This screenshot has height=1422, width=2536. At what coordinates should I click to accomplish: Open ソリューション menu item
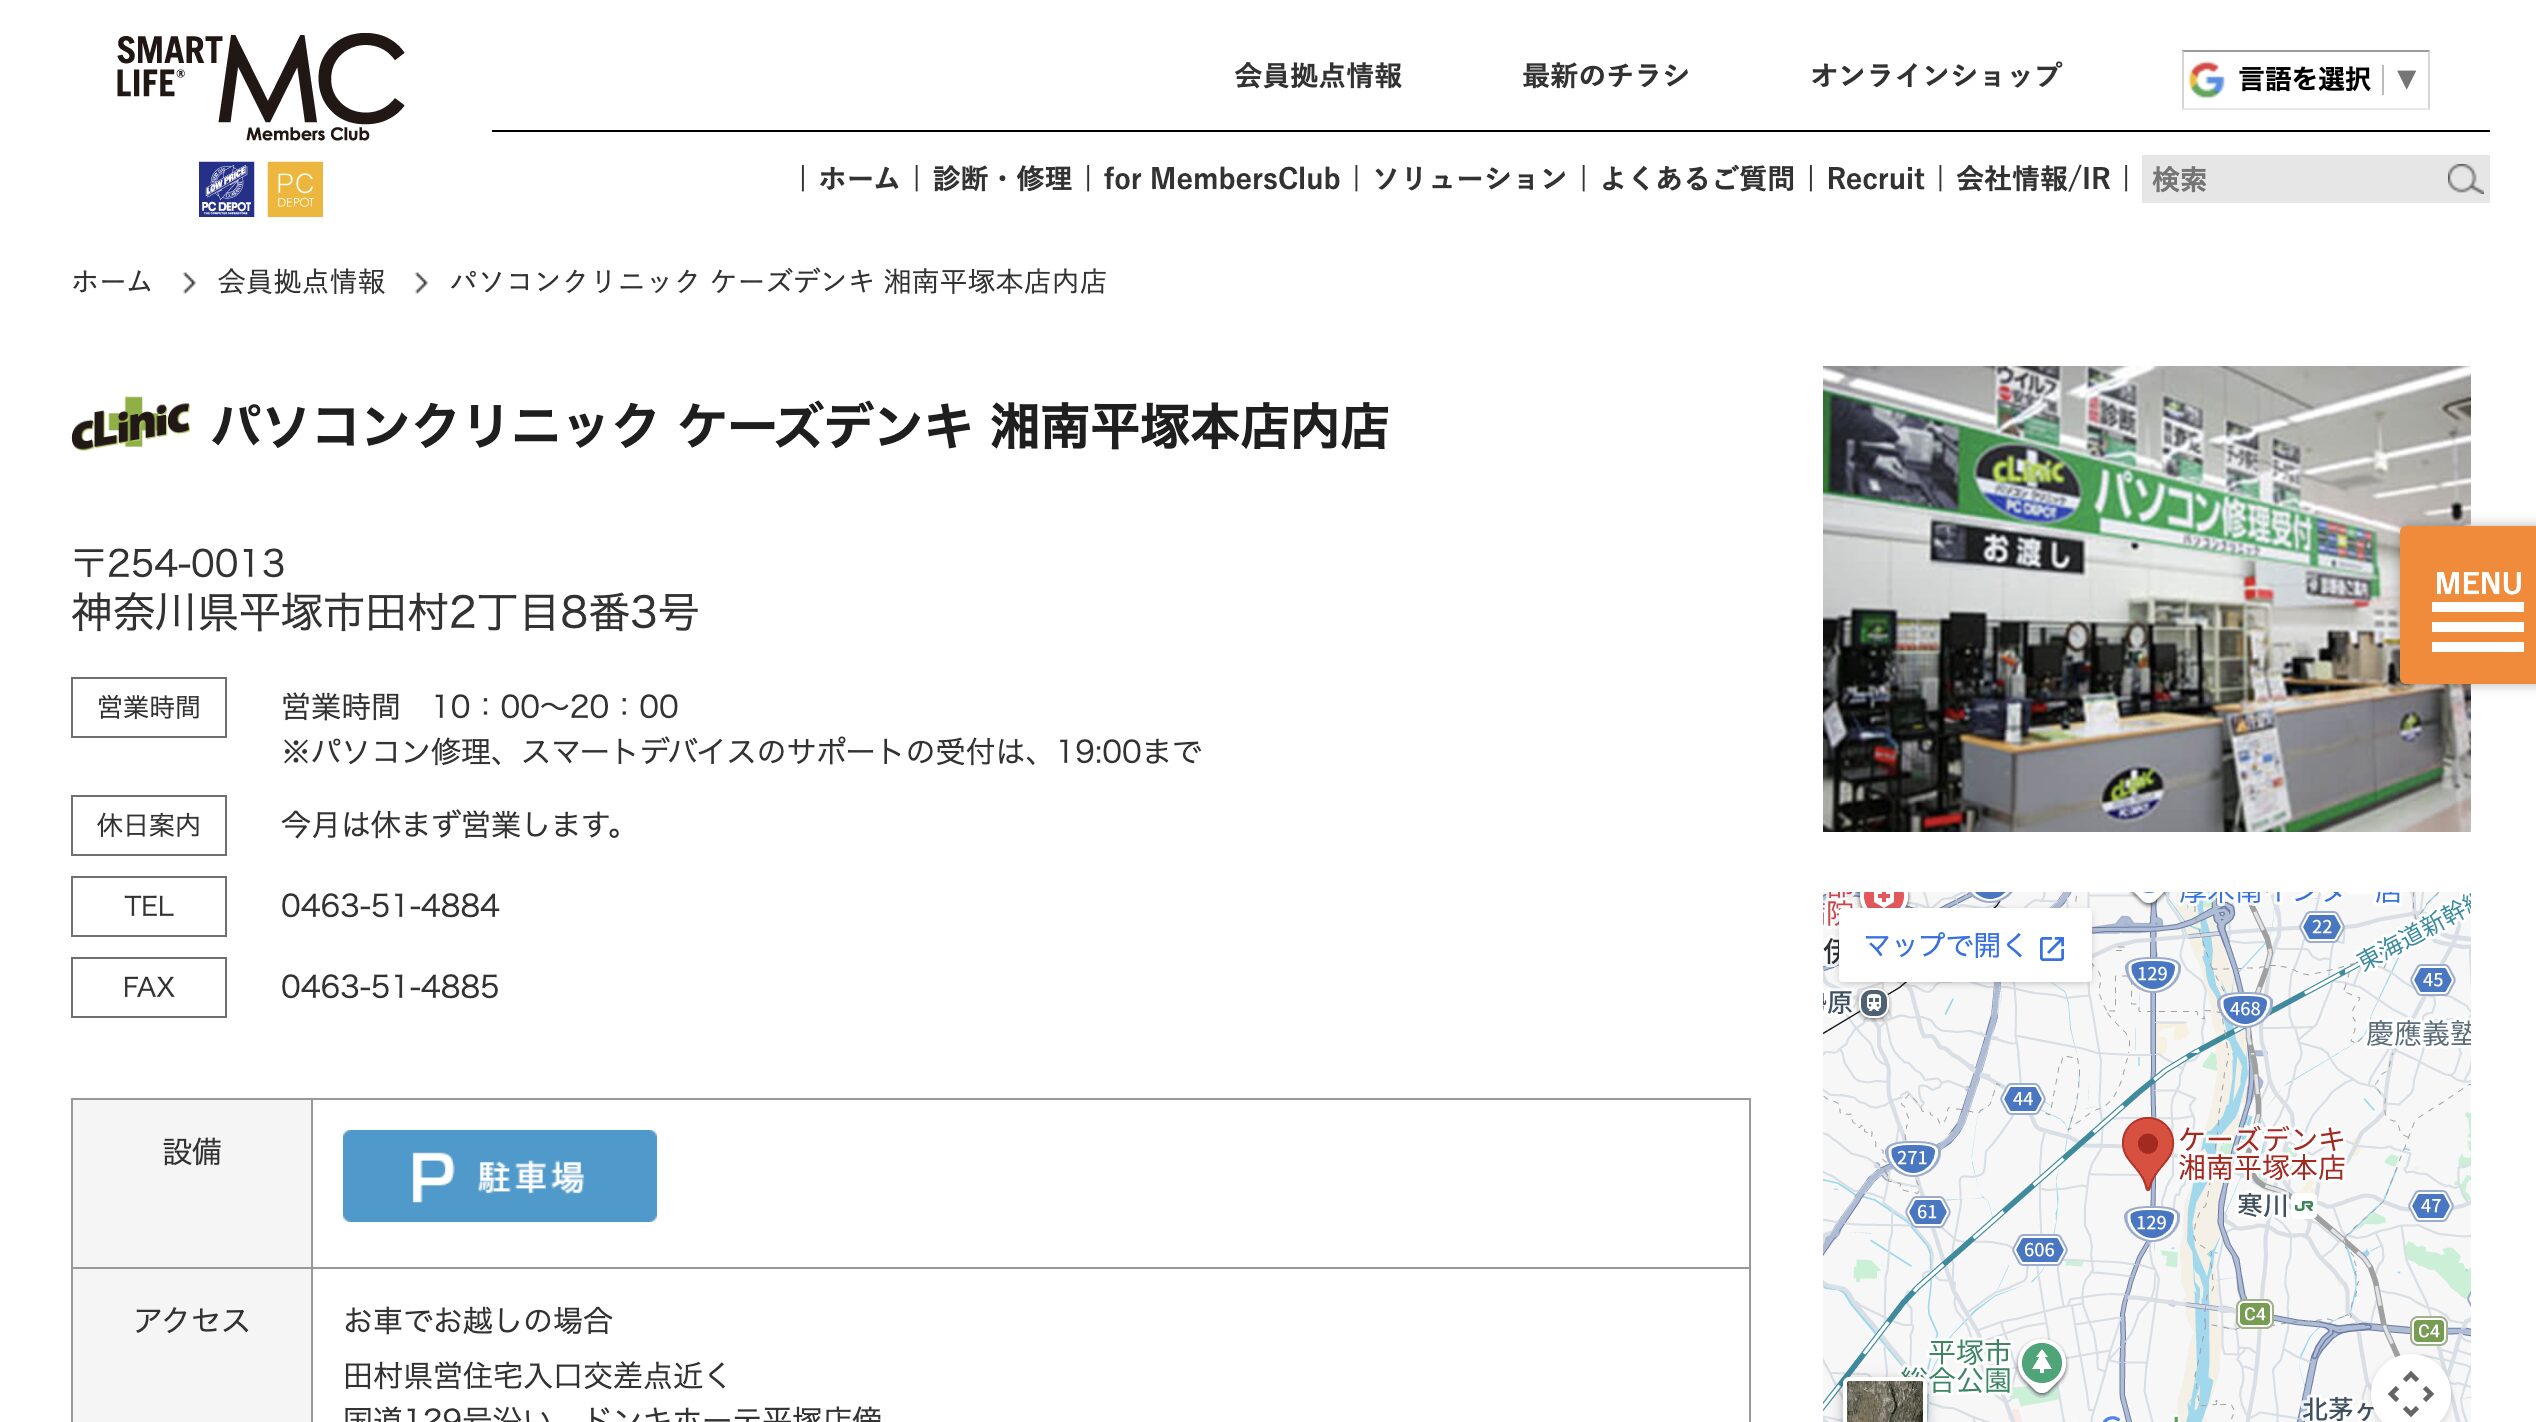(1470, 179)
